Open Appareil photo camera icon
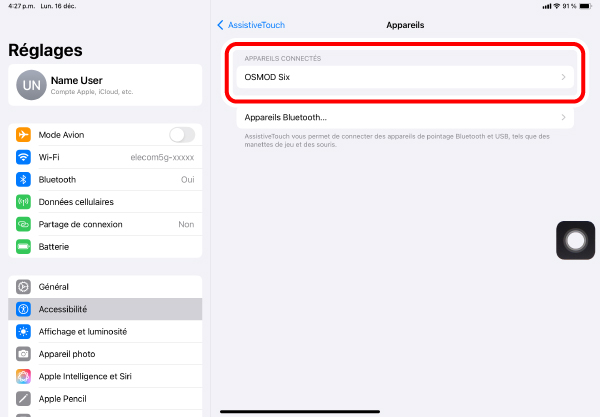The width and height of the screenshot is (600, 419). tap(23, 354)
